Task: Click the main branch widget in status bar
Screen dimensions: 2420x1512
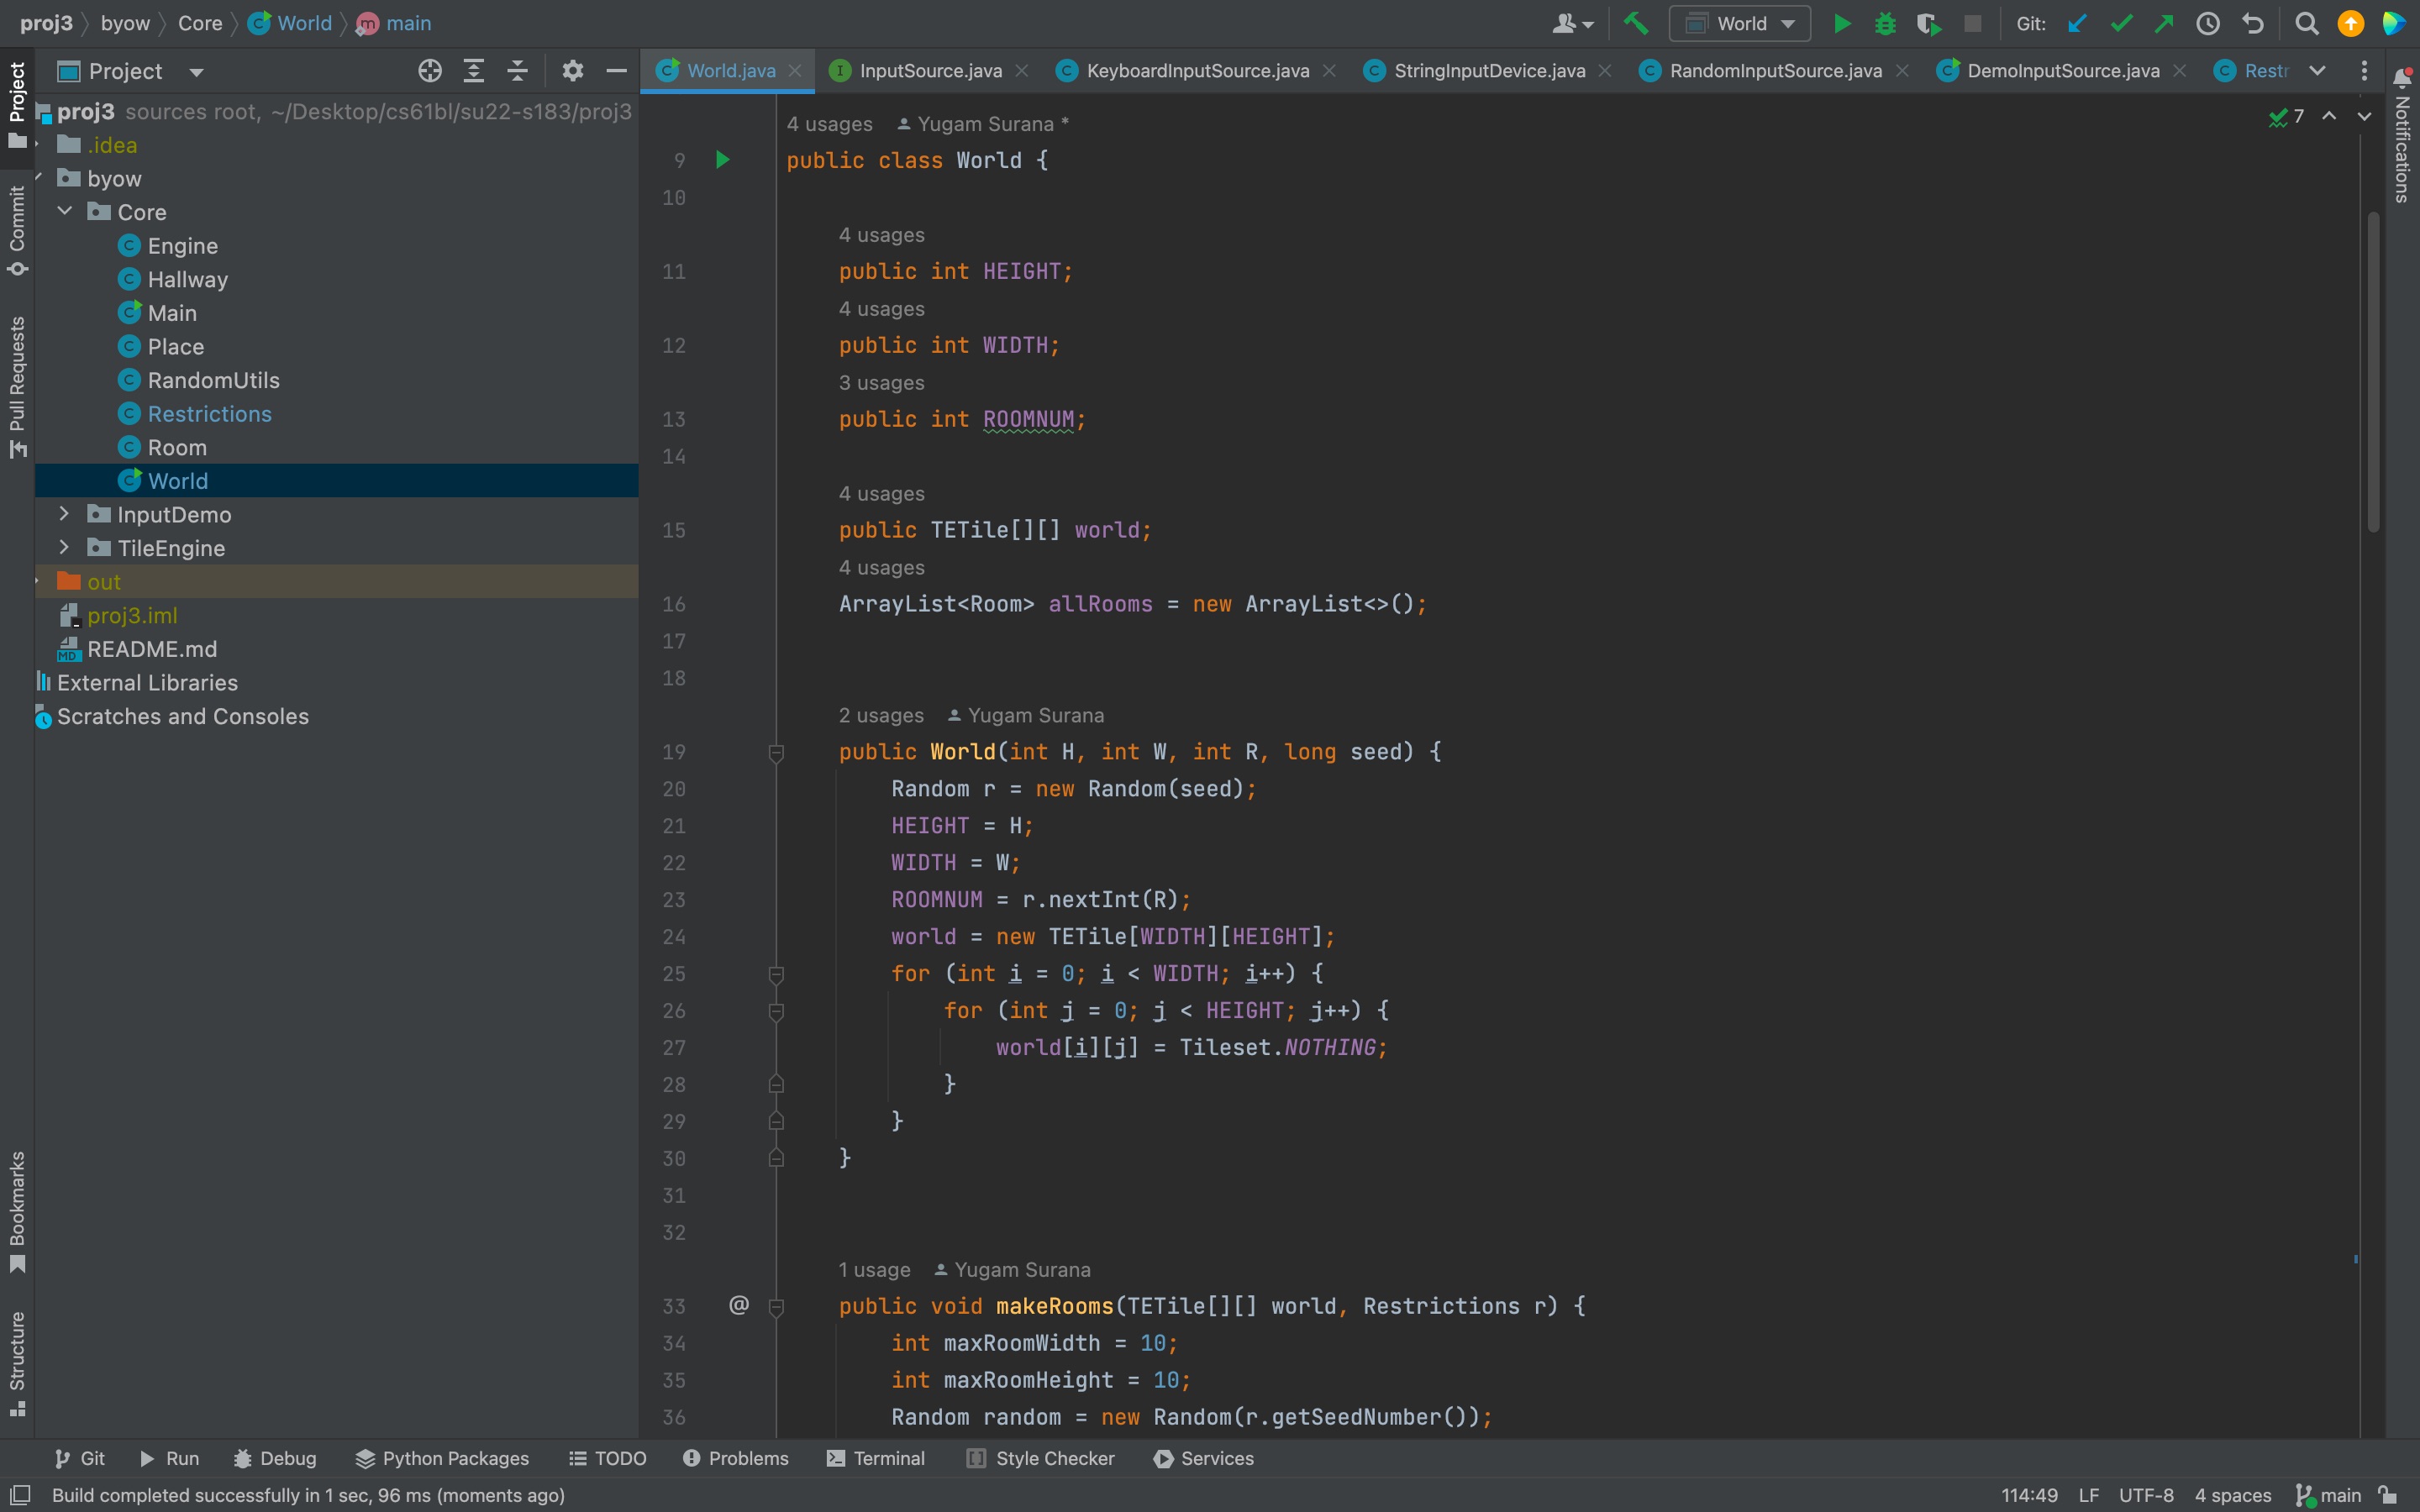Action: coord(2328,1495)
